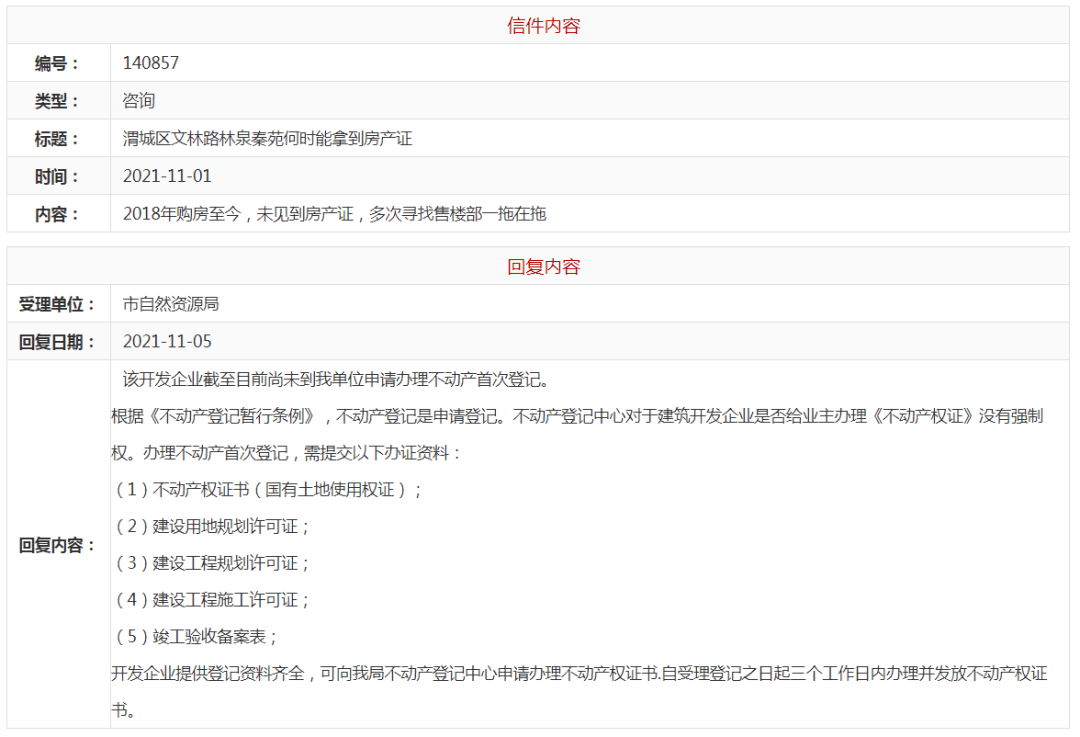Click item (4) 建设工程施工许可证
The width and height of the screenshot is (1080, 737).
(212, 599)
